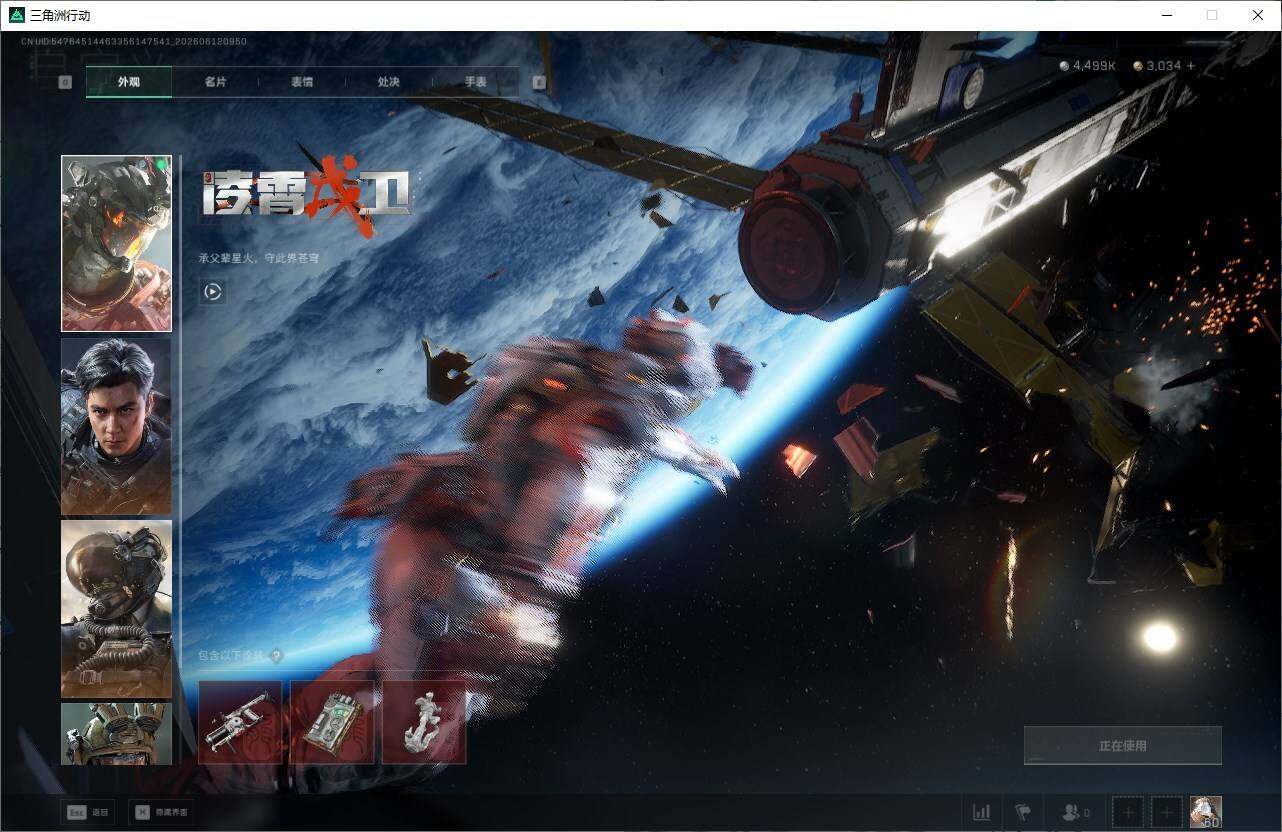Click the 承父辈星火，守此界苍穹 tagline
This screenshot has height=832, width=1282.
point(259,258)
